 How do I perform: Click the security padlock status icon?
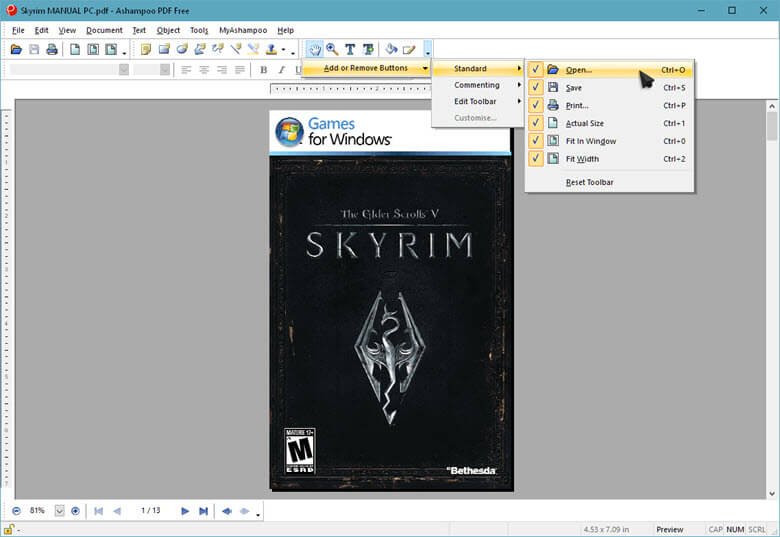point(8,530)
